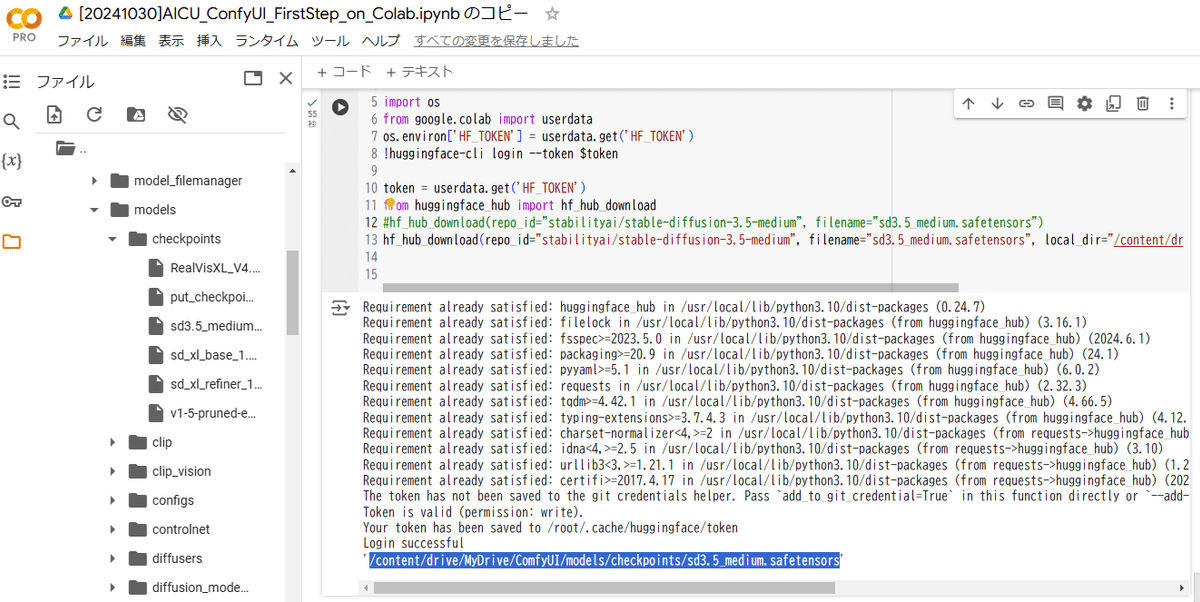Click the lightbulb hint on line 11

point(389,204)
